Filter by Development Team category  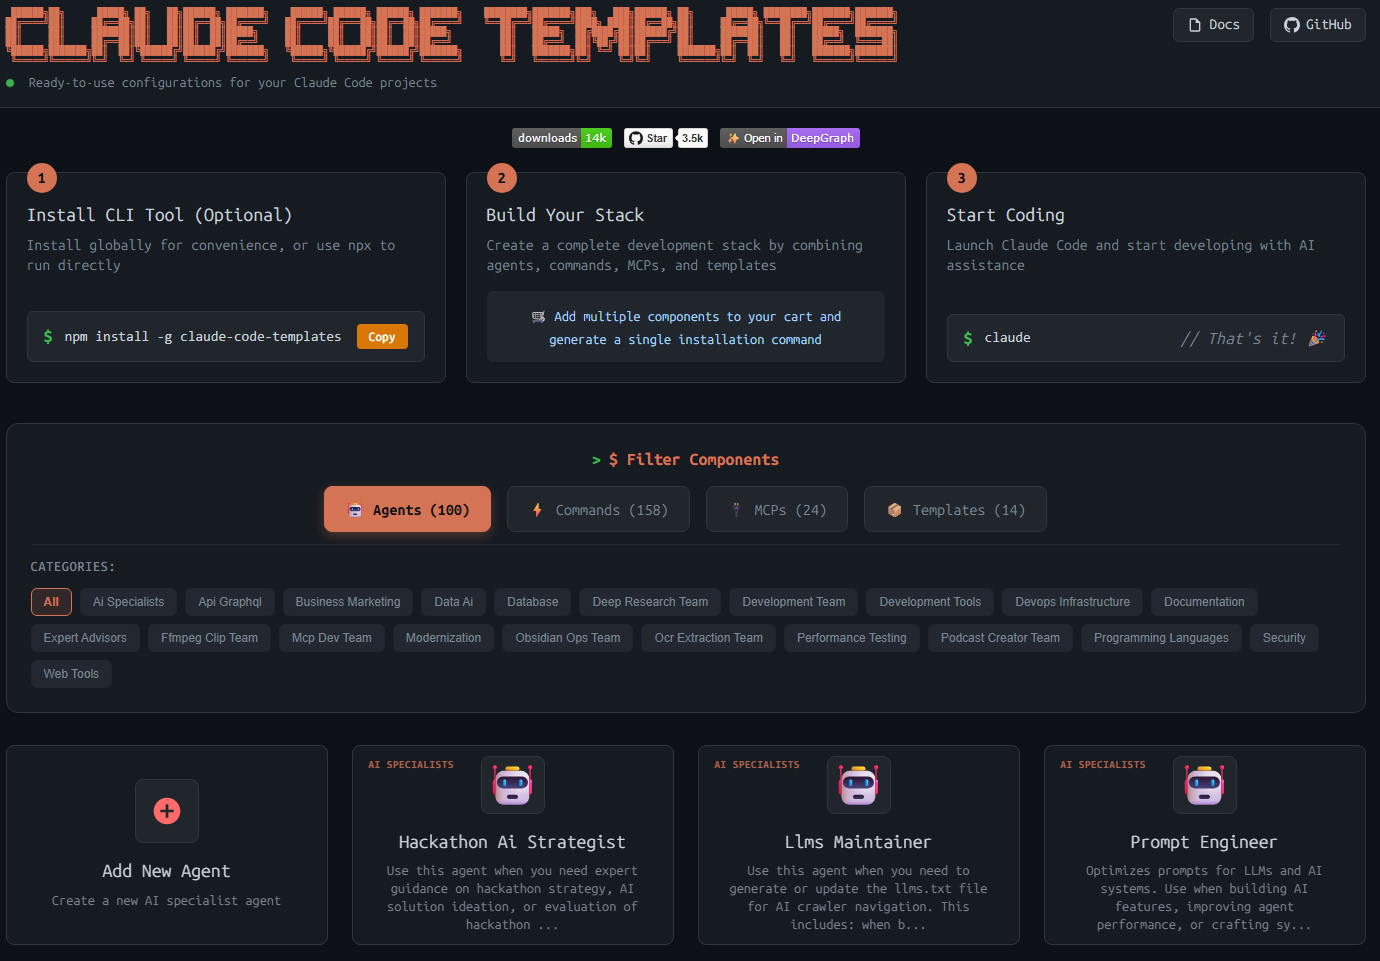coord(794,602)
